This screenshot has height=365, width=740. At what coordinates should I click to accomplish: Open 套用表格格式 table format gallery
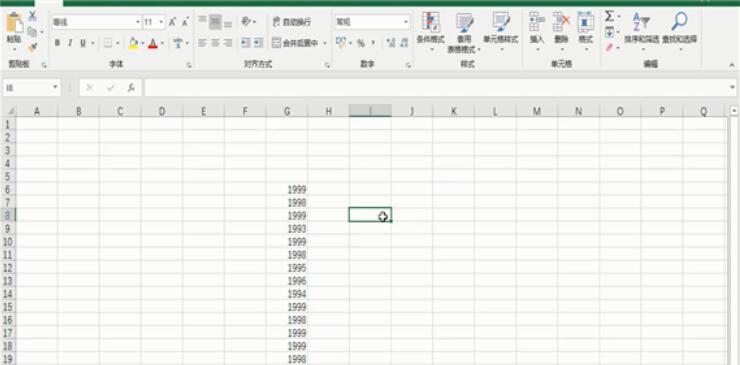tap(464, 32)
